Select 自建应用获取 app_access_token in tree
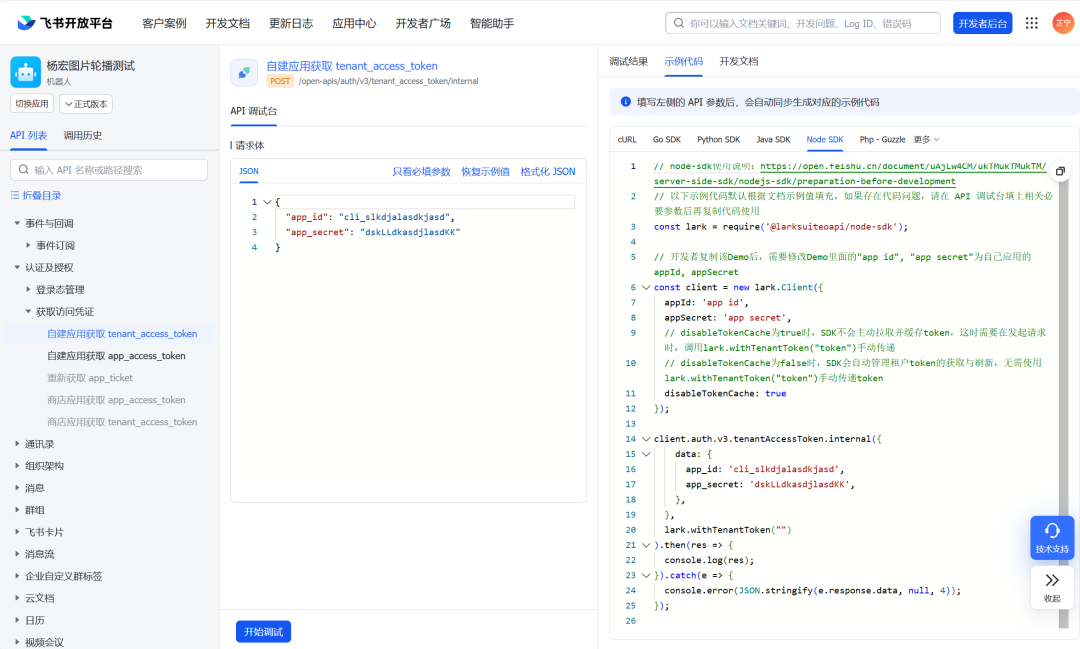The image size is (1080, 649). tap(116, 356)
